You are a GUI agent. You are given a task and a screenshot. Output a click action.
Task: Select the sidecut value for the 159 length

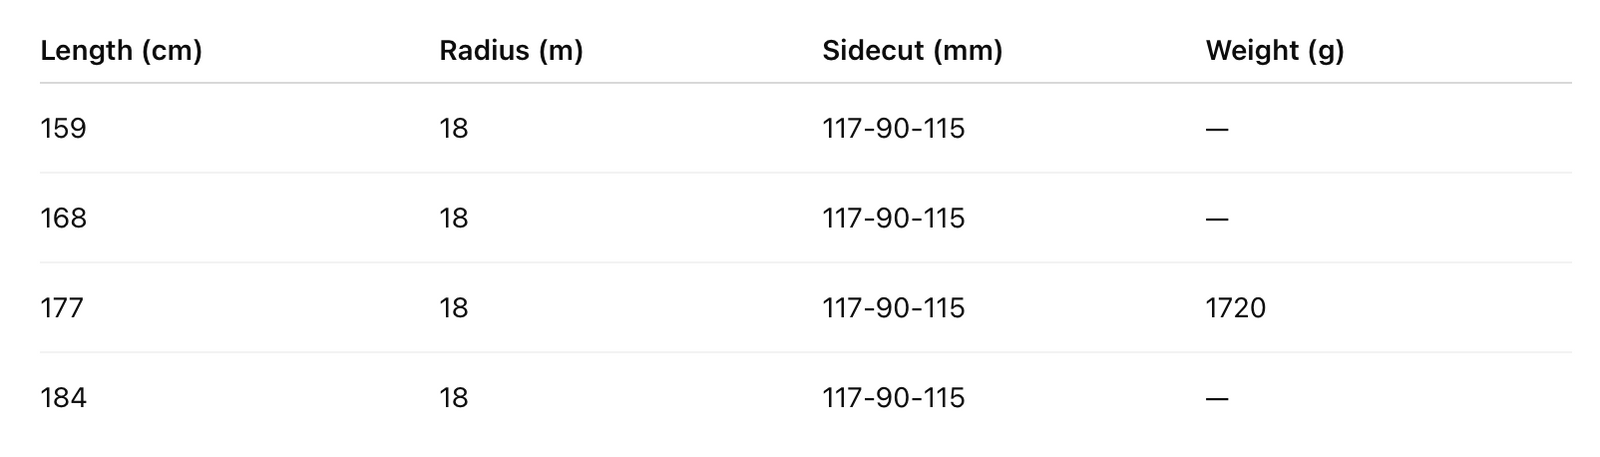click(x=893, y=128)
